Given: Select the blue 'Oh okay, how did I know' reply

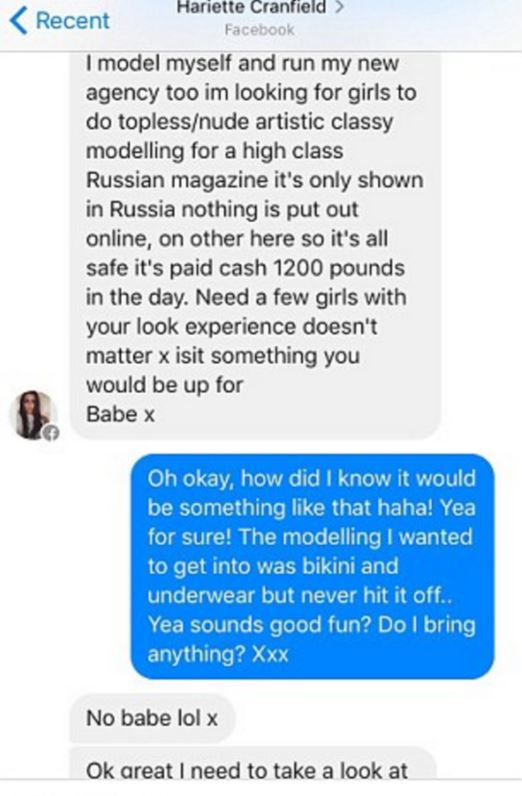Looking at the screenshot, I should pos(312,567).
